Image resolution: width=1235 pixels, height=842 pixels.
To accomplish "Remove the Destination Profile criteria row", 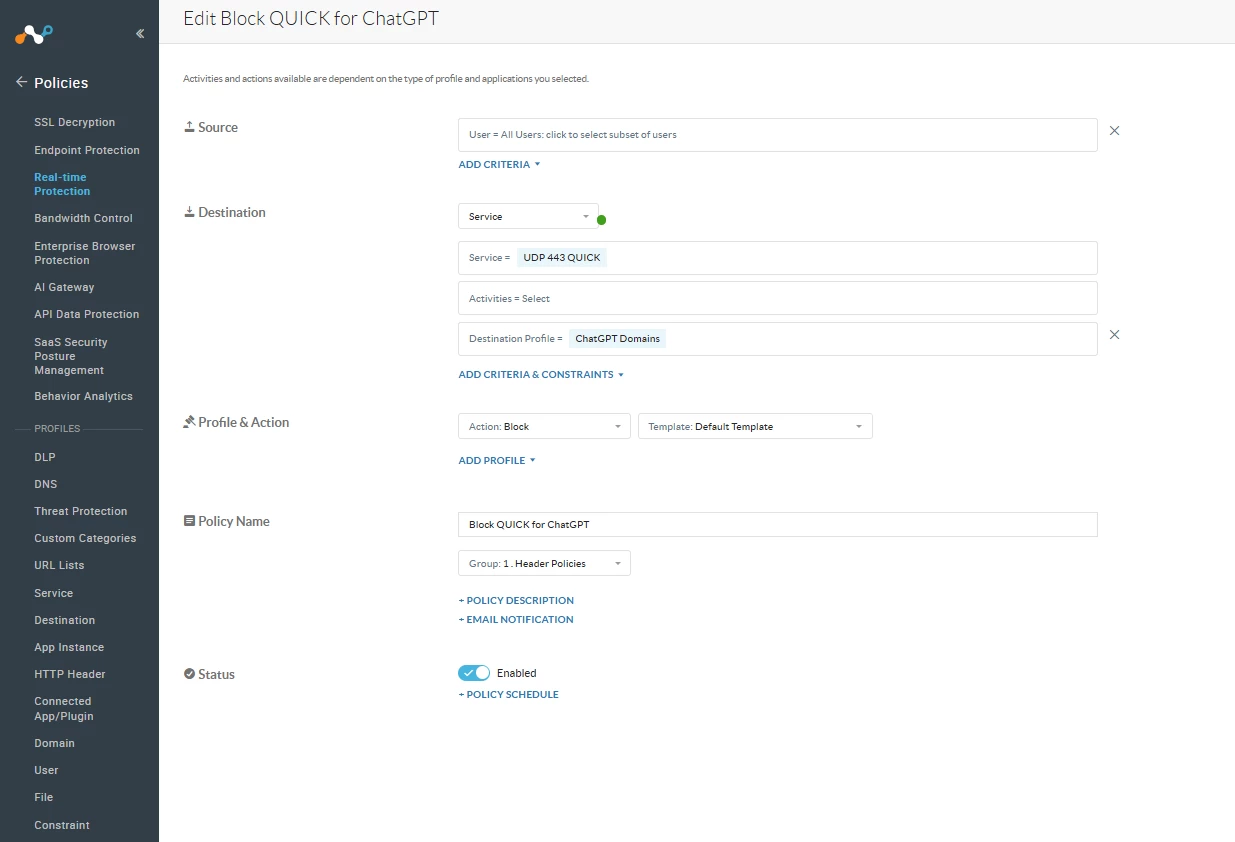I will tap(1114, 334).
